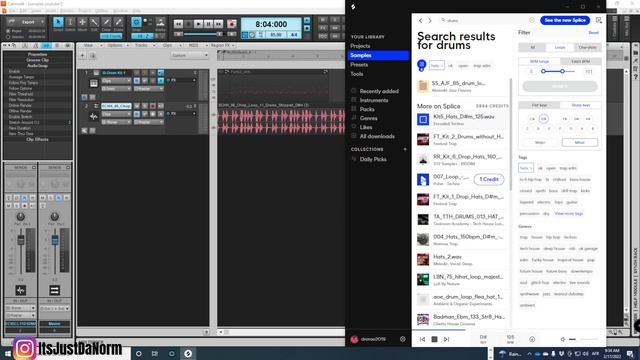The image size is (640, 360).
Task: Open Likes in Splice sidebar
Action: [x=366, y=127]
